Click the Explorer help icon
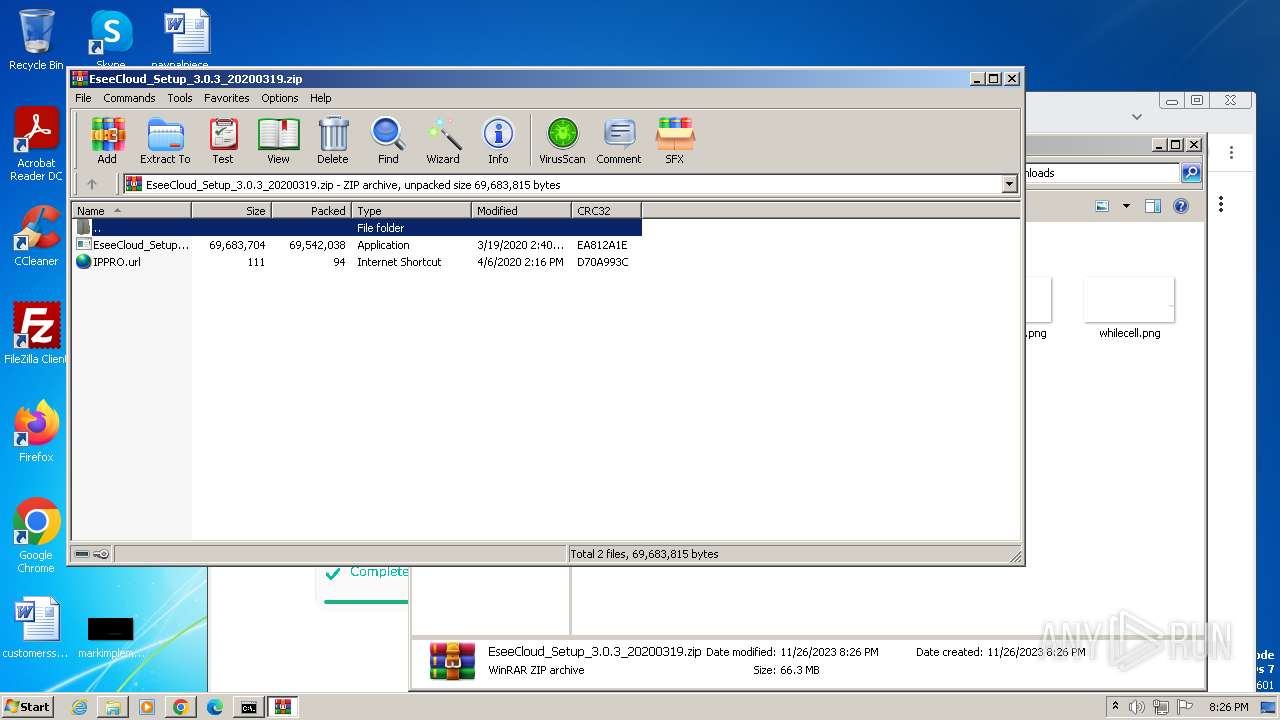 click(1181, 206)
